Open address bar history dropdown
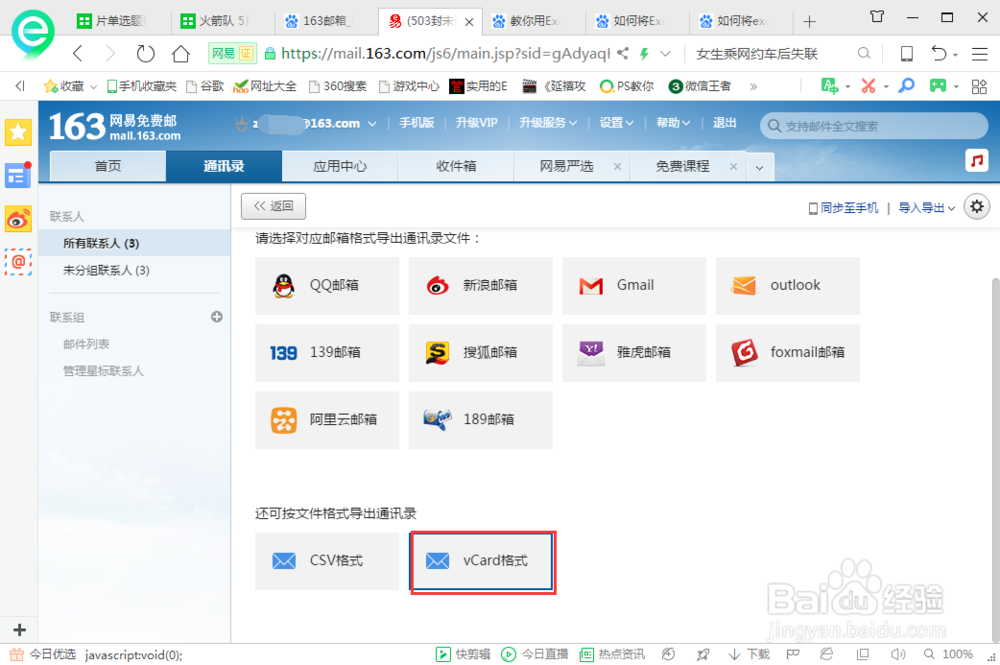The image size is (1000, 665). (665, 54)
